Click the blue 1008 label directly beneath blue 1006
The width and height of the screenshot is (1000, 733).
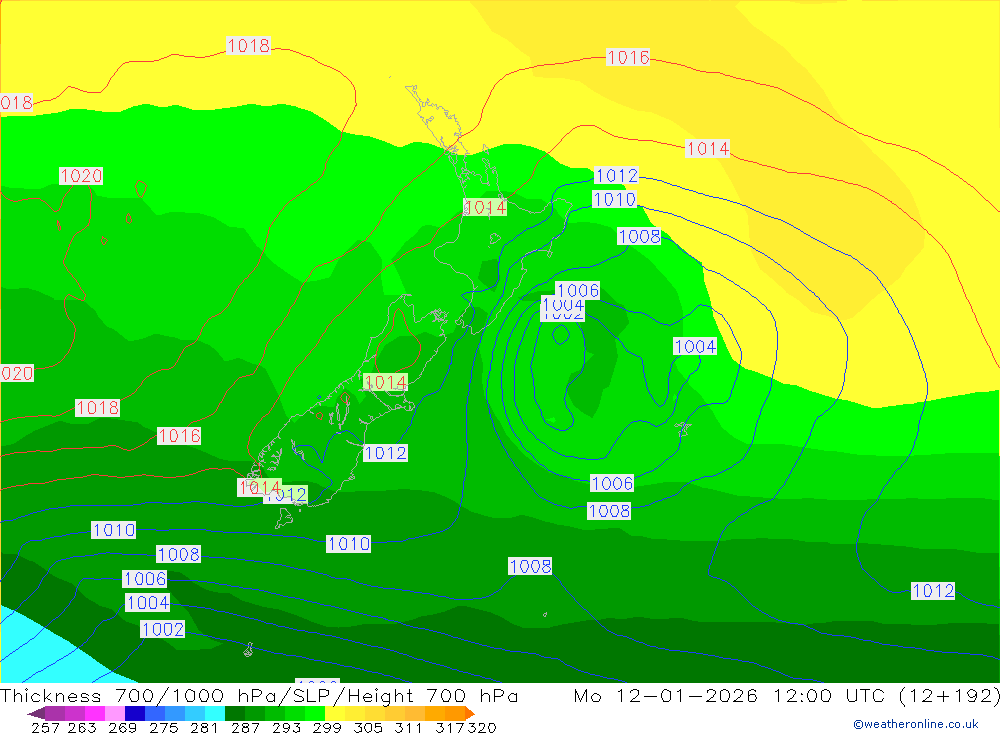[609, 510]
